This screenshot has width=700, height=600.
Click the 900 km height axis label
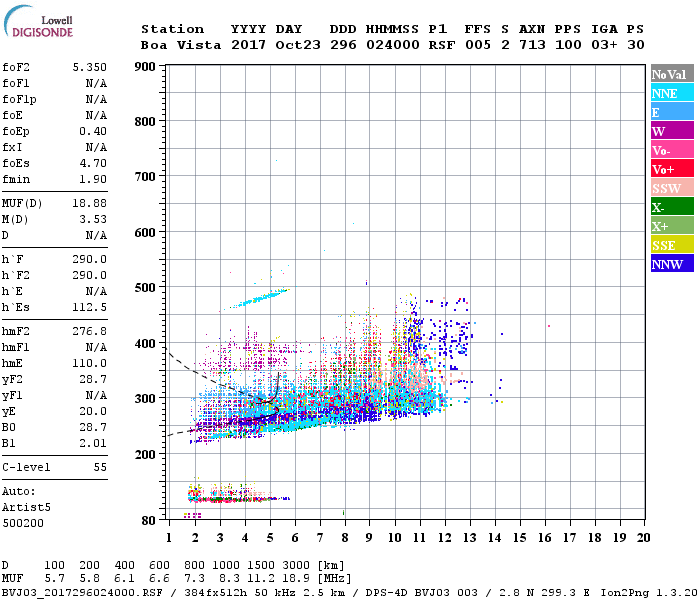145,67
